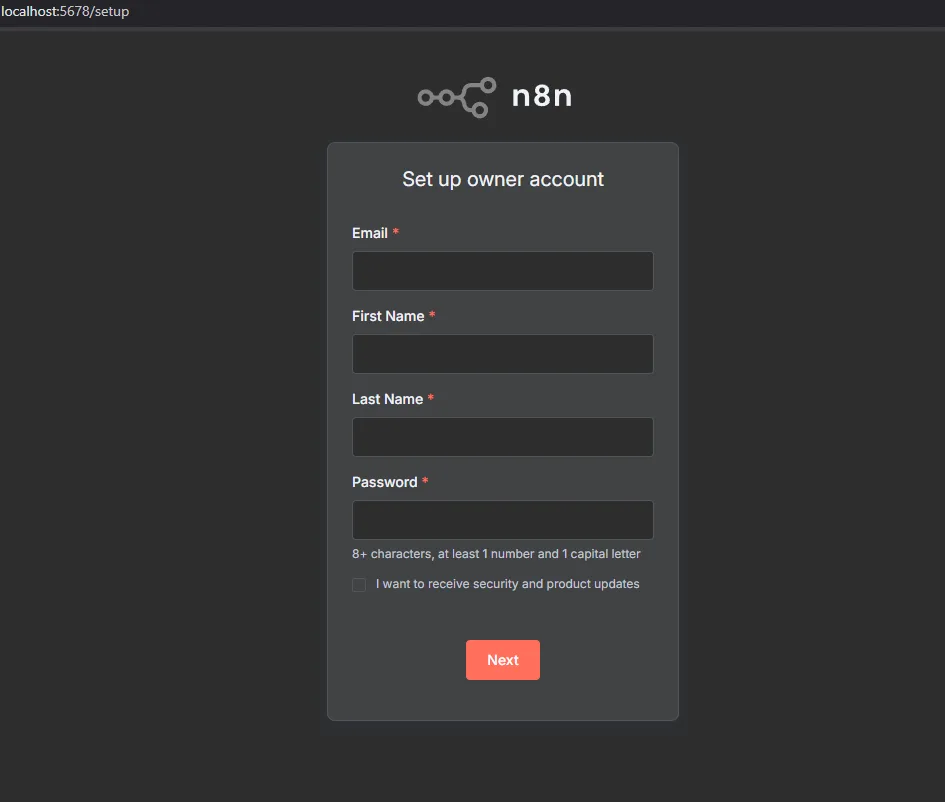The image size is (945, 802).
Task: Click the red asterisk beside First Name
Action: [x=432, y=316]
